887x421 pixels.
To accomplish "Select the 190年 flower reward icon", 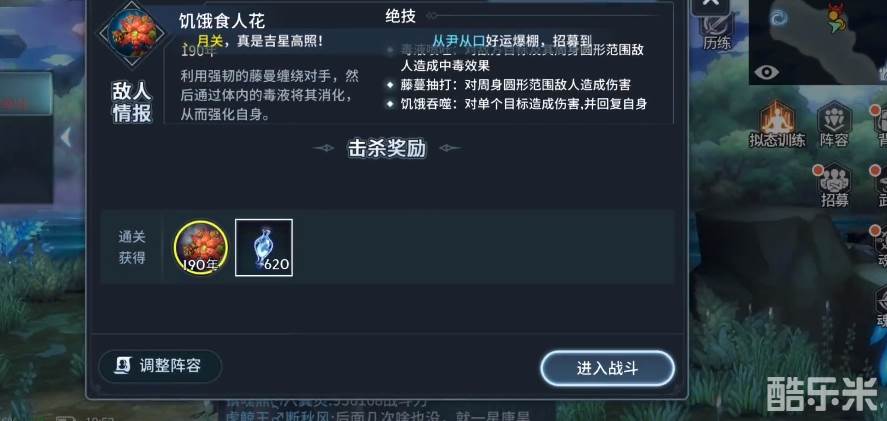I will (x=201, y=247).
